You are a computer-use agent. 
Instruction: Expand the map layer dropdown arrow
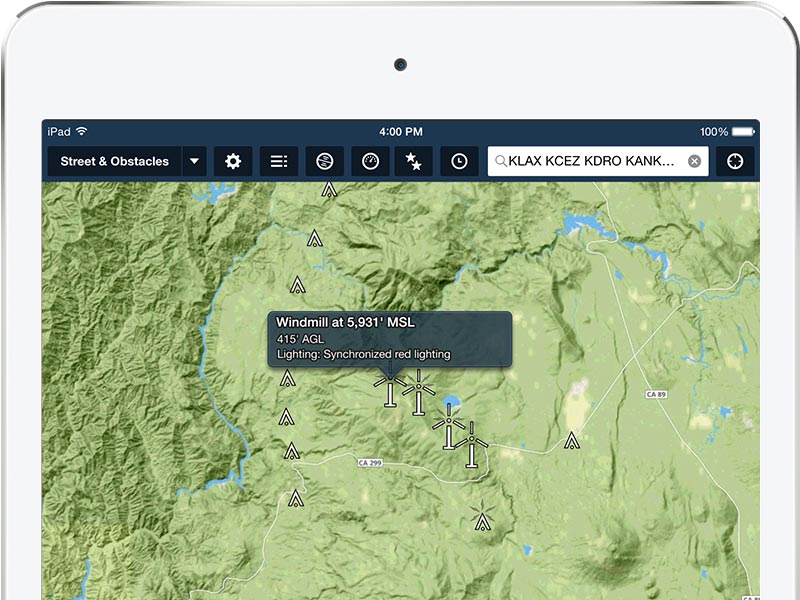(195, 161)
